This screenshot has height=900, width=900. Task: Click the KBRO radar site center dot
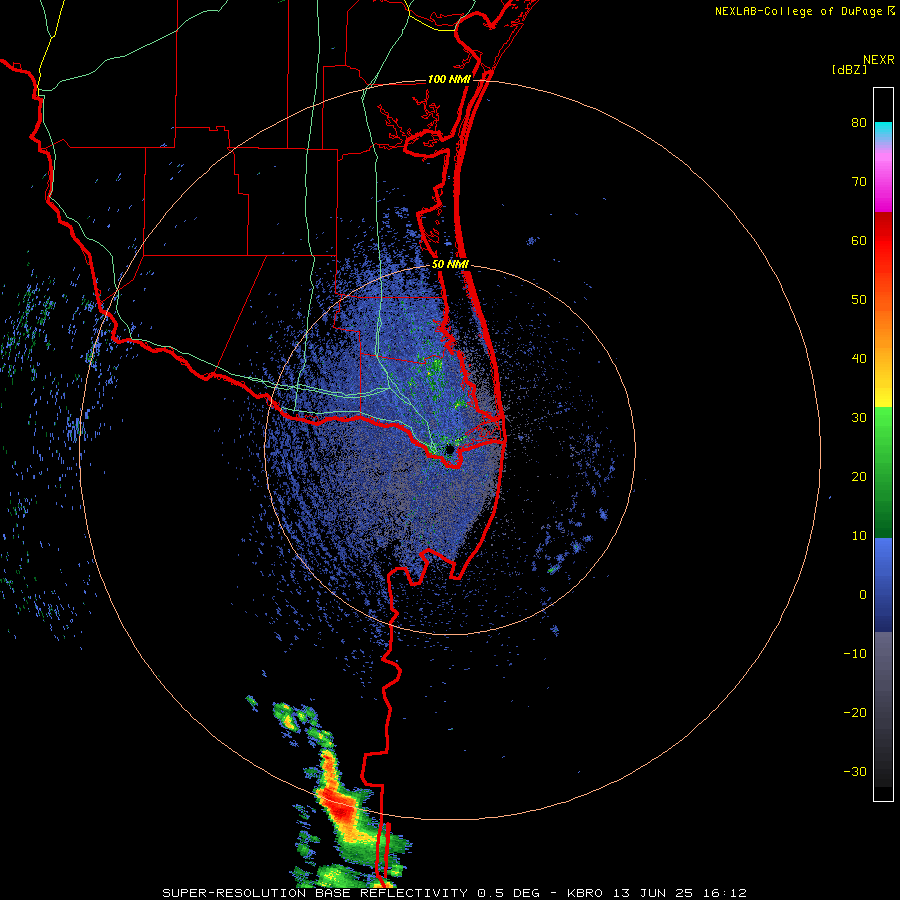[449, 449]
